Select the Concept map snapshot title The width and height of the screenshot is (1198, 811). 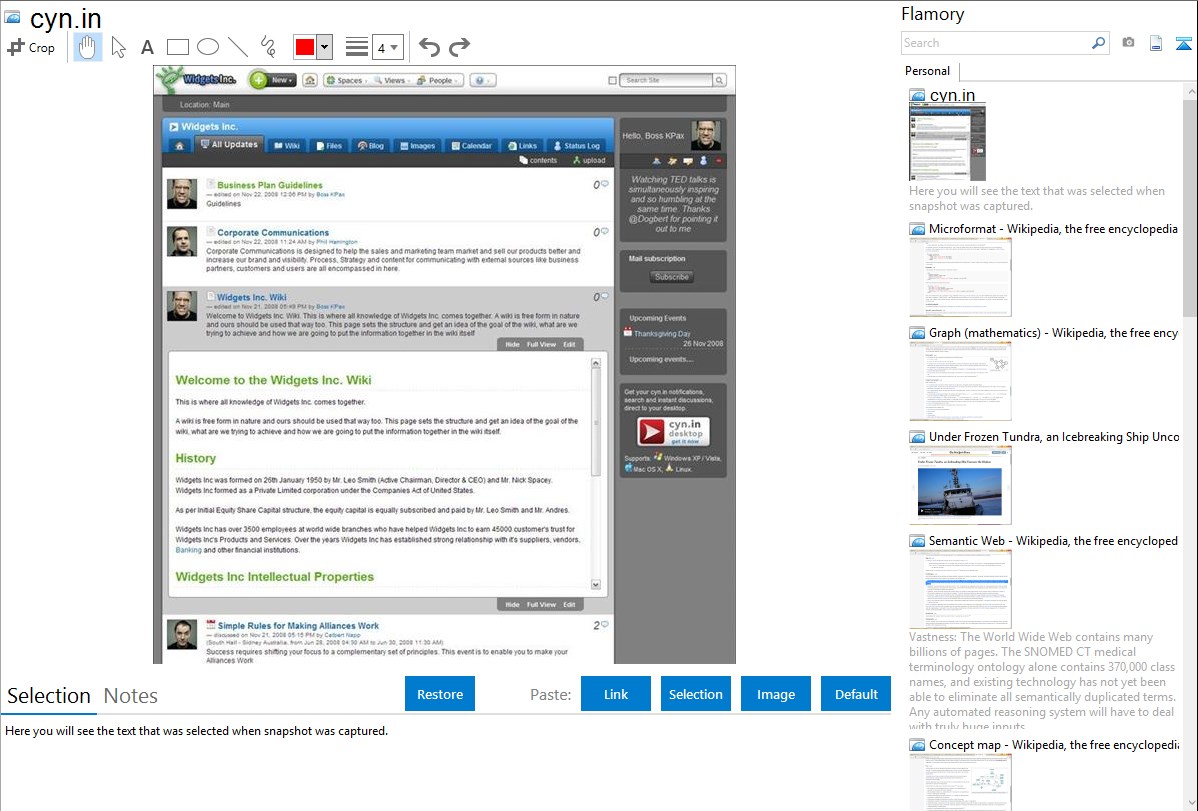(x=1054, y=744)
